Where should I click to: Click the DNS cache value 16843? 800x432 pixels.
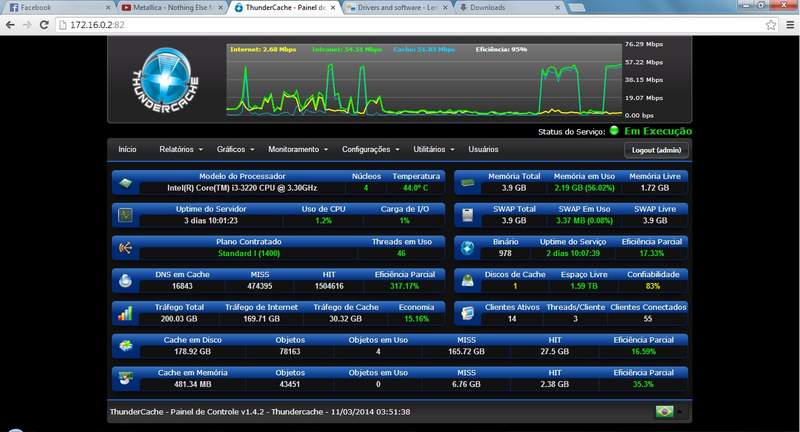[182, 286]
